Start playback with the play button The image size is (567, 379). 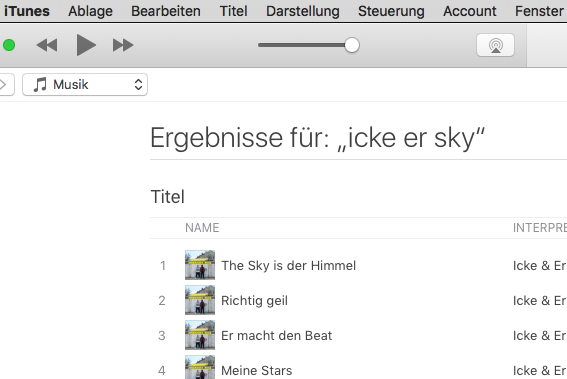click(86, 45)
